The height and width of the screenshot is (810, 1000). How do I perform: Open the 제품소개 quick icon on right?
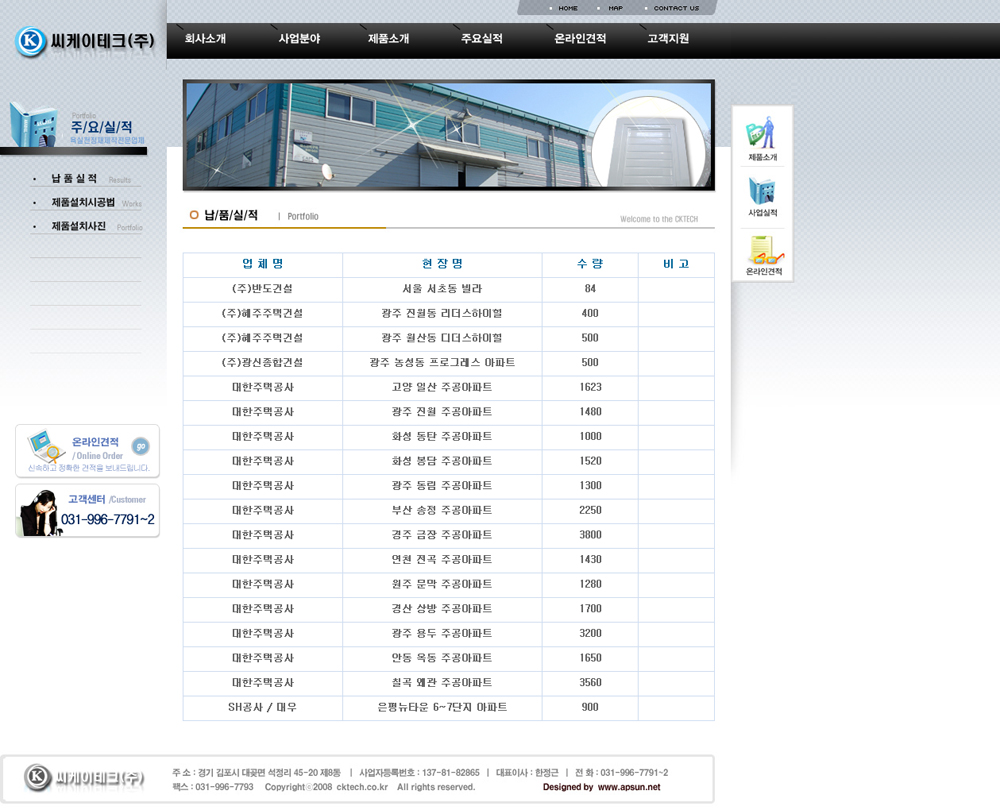[x=762, y=138]
